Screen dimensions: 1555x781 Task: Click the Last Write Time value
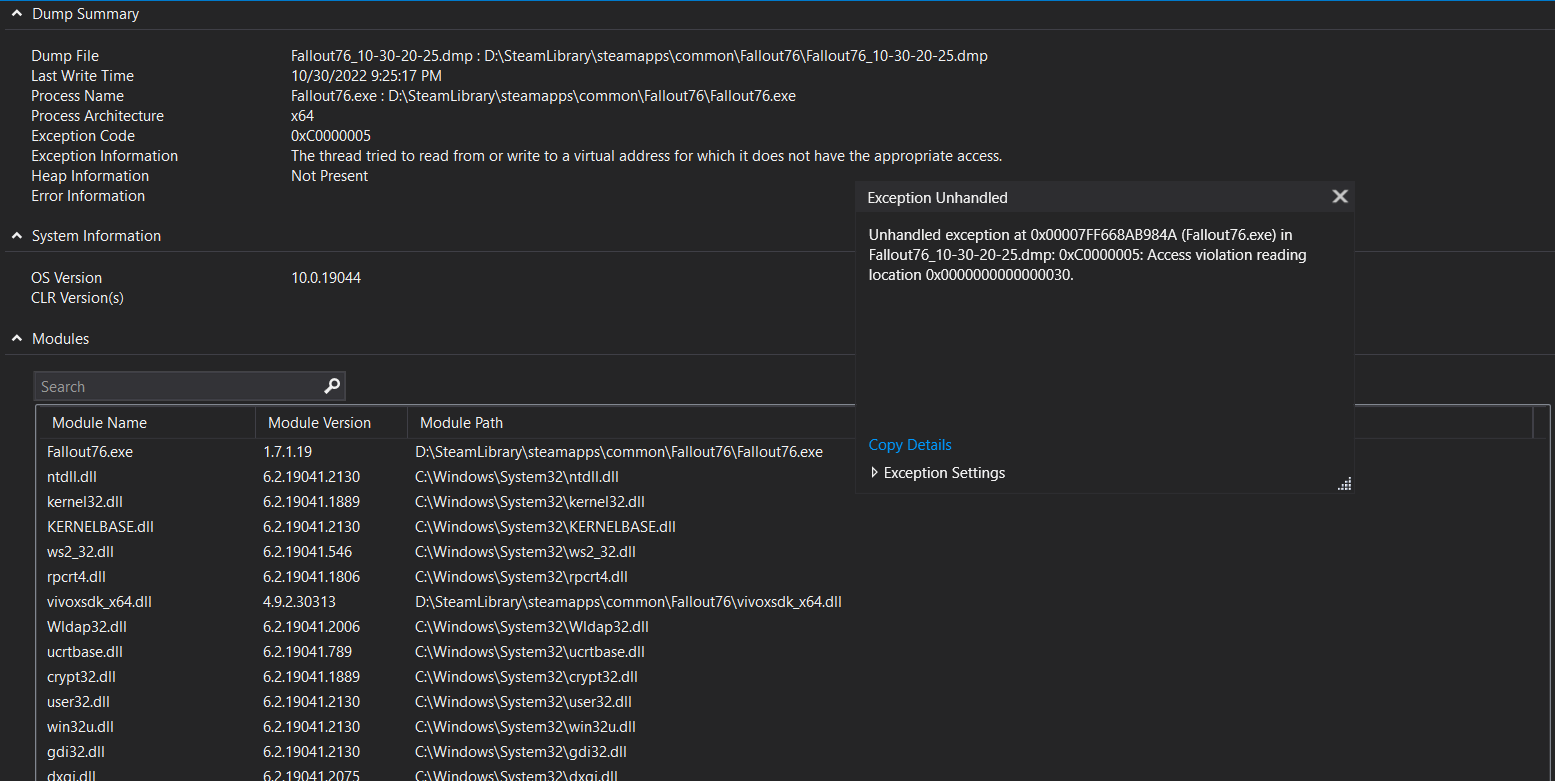(x=366, y=76)
